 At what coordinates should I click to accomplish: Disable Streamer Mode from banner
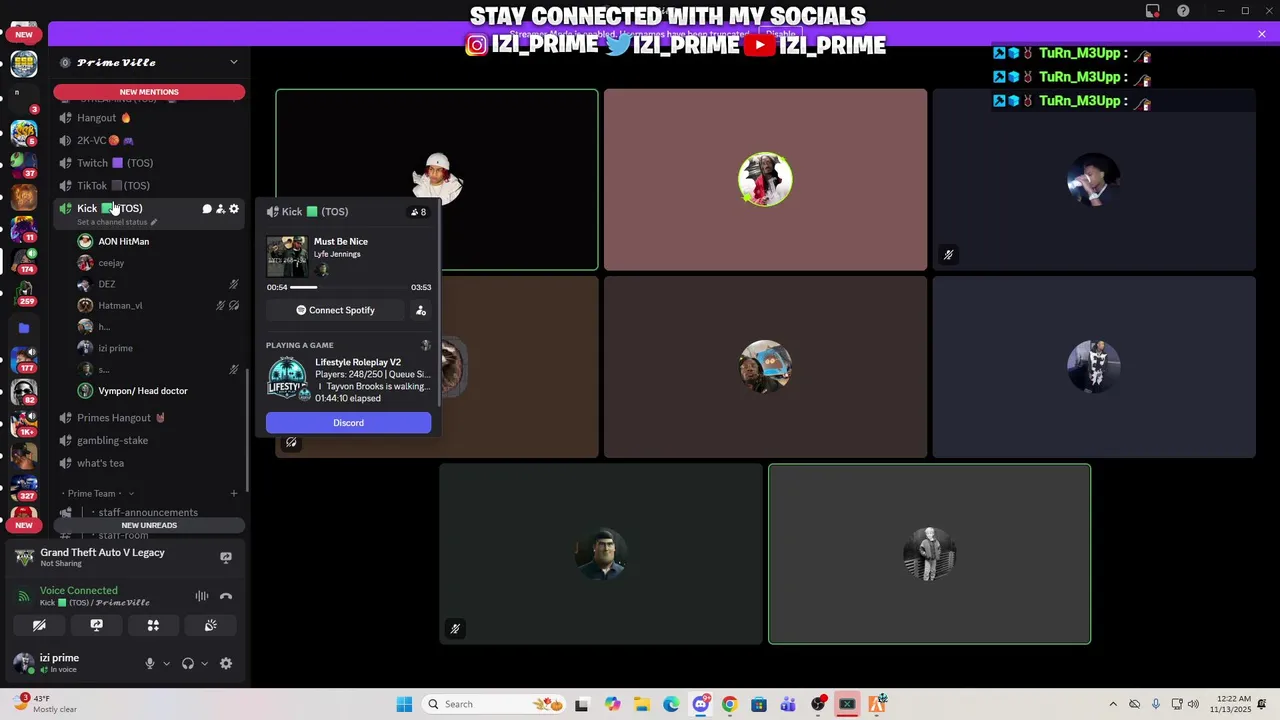click(x=780, y=34)
